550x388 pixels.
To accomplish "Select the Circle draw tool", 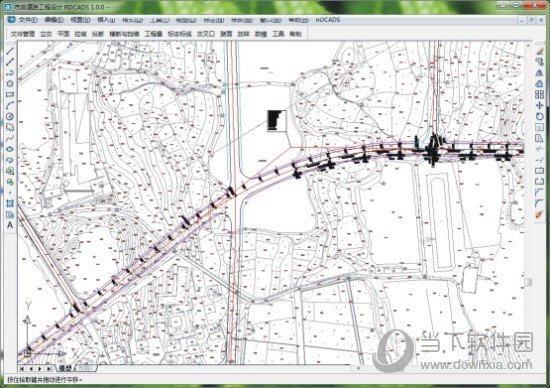I will click(x=10, y=116).
